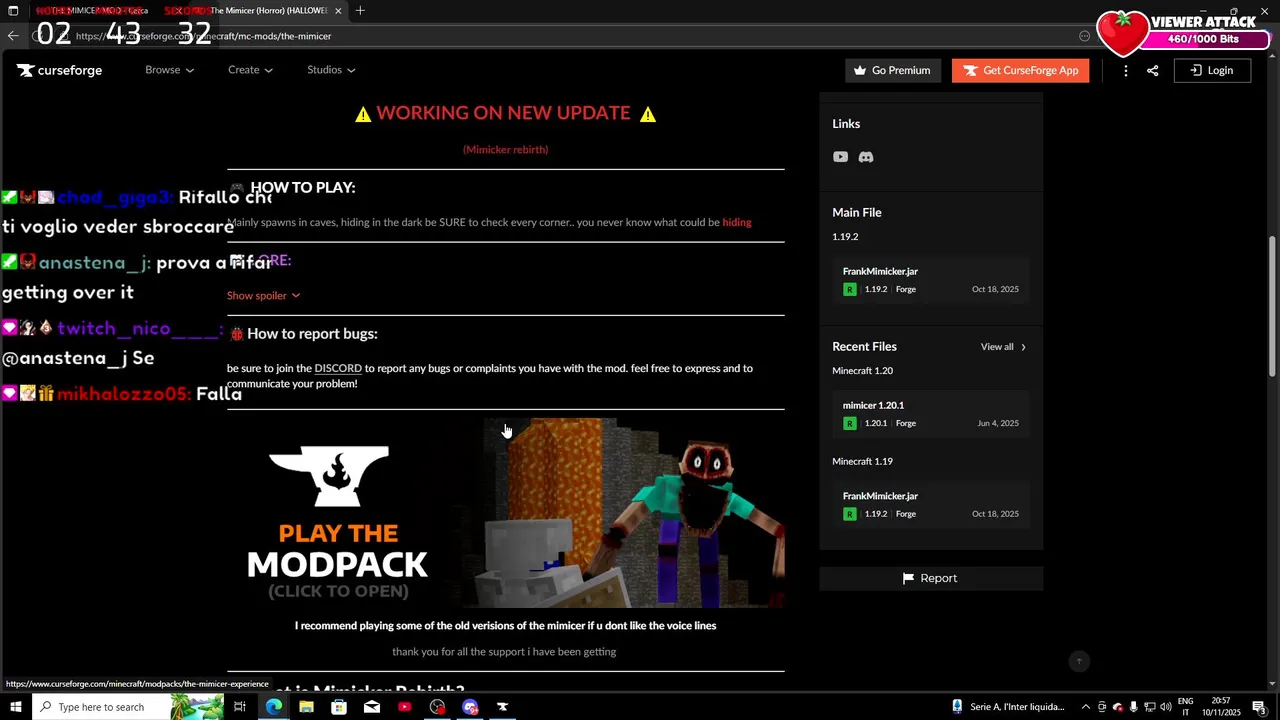Open Mail app from taskbar
Image resolution: width=1280 pixels, height=720 pixels.
point(372,707)
